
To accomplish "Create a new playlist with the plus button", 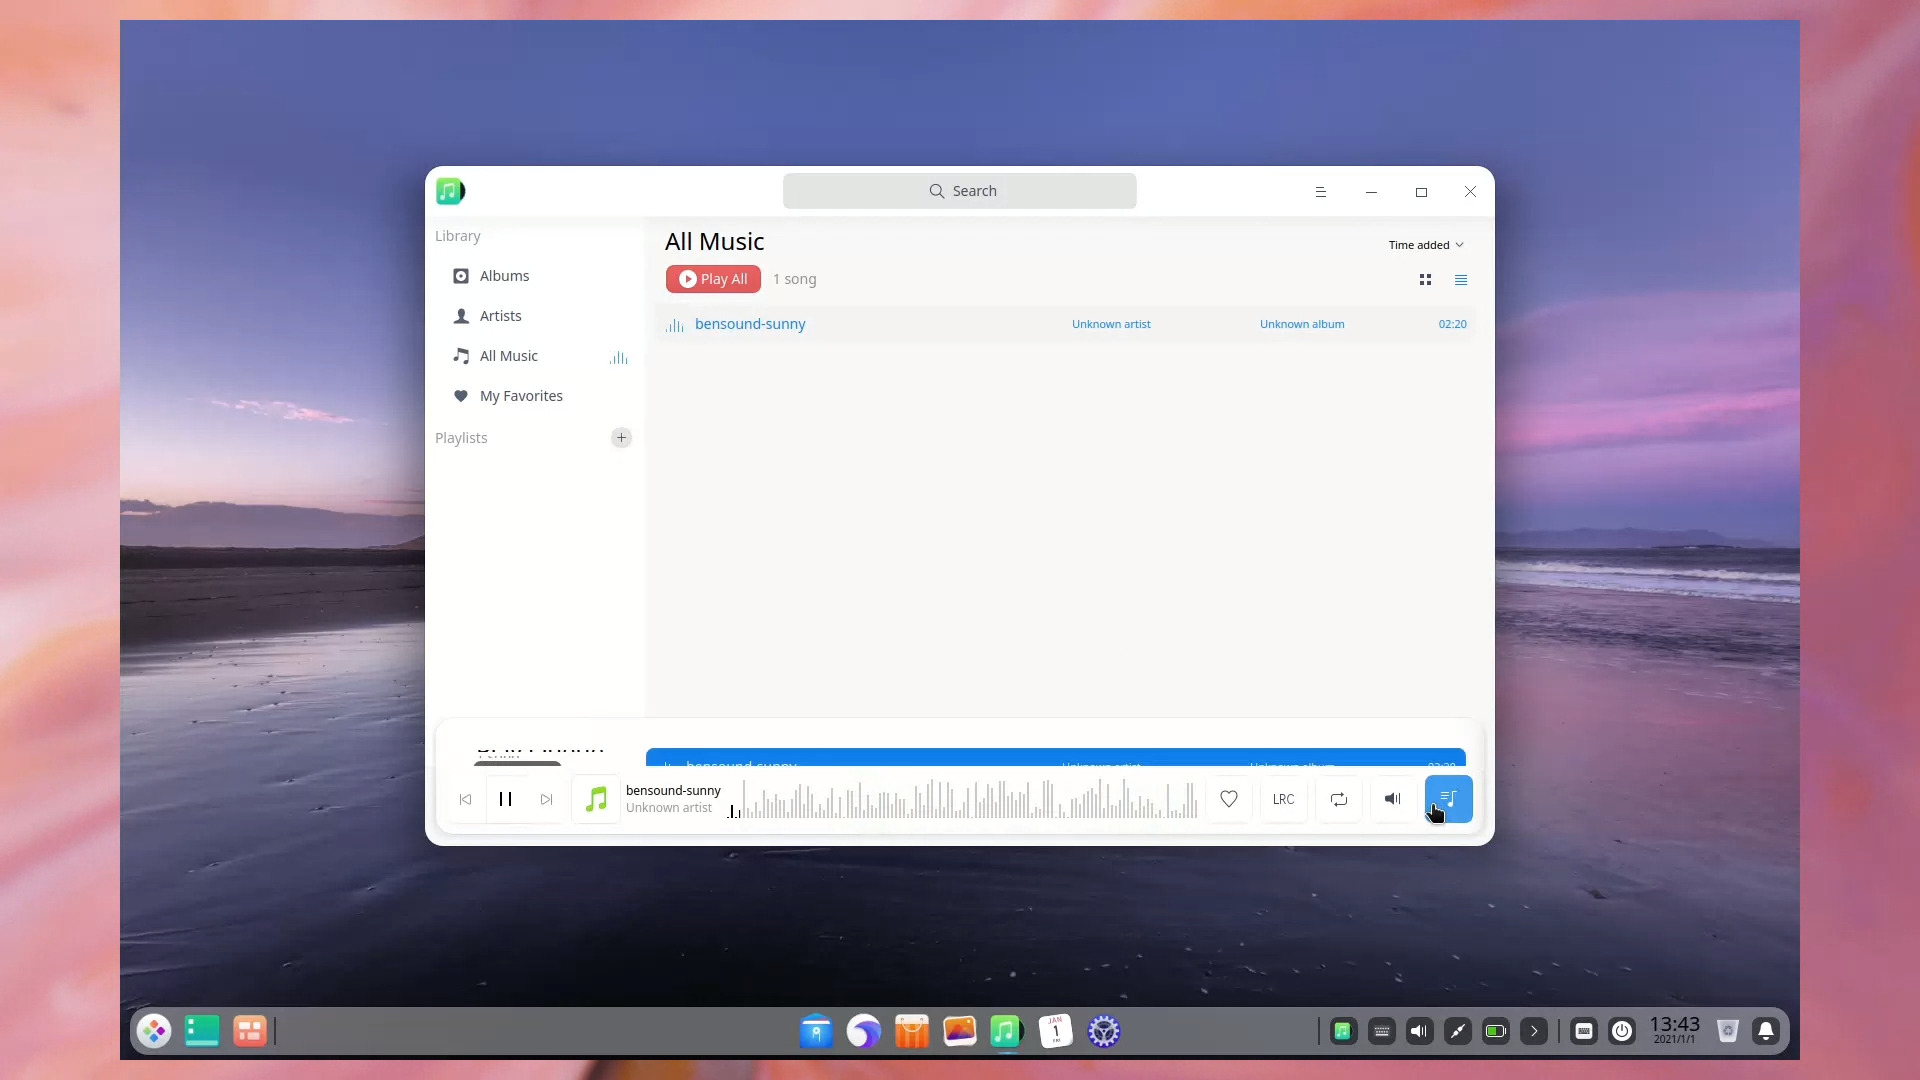I will [621, 437].
